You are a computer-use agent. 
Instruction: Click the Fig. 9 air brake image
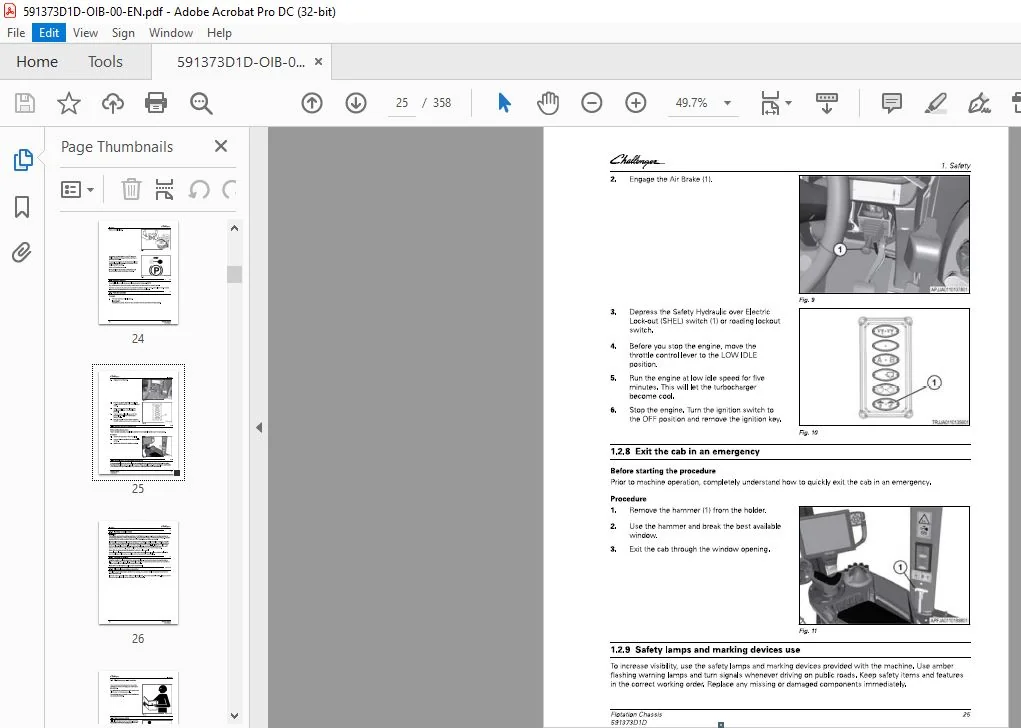[x=884, y=234]
